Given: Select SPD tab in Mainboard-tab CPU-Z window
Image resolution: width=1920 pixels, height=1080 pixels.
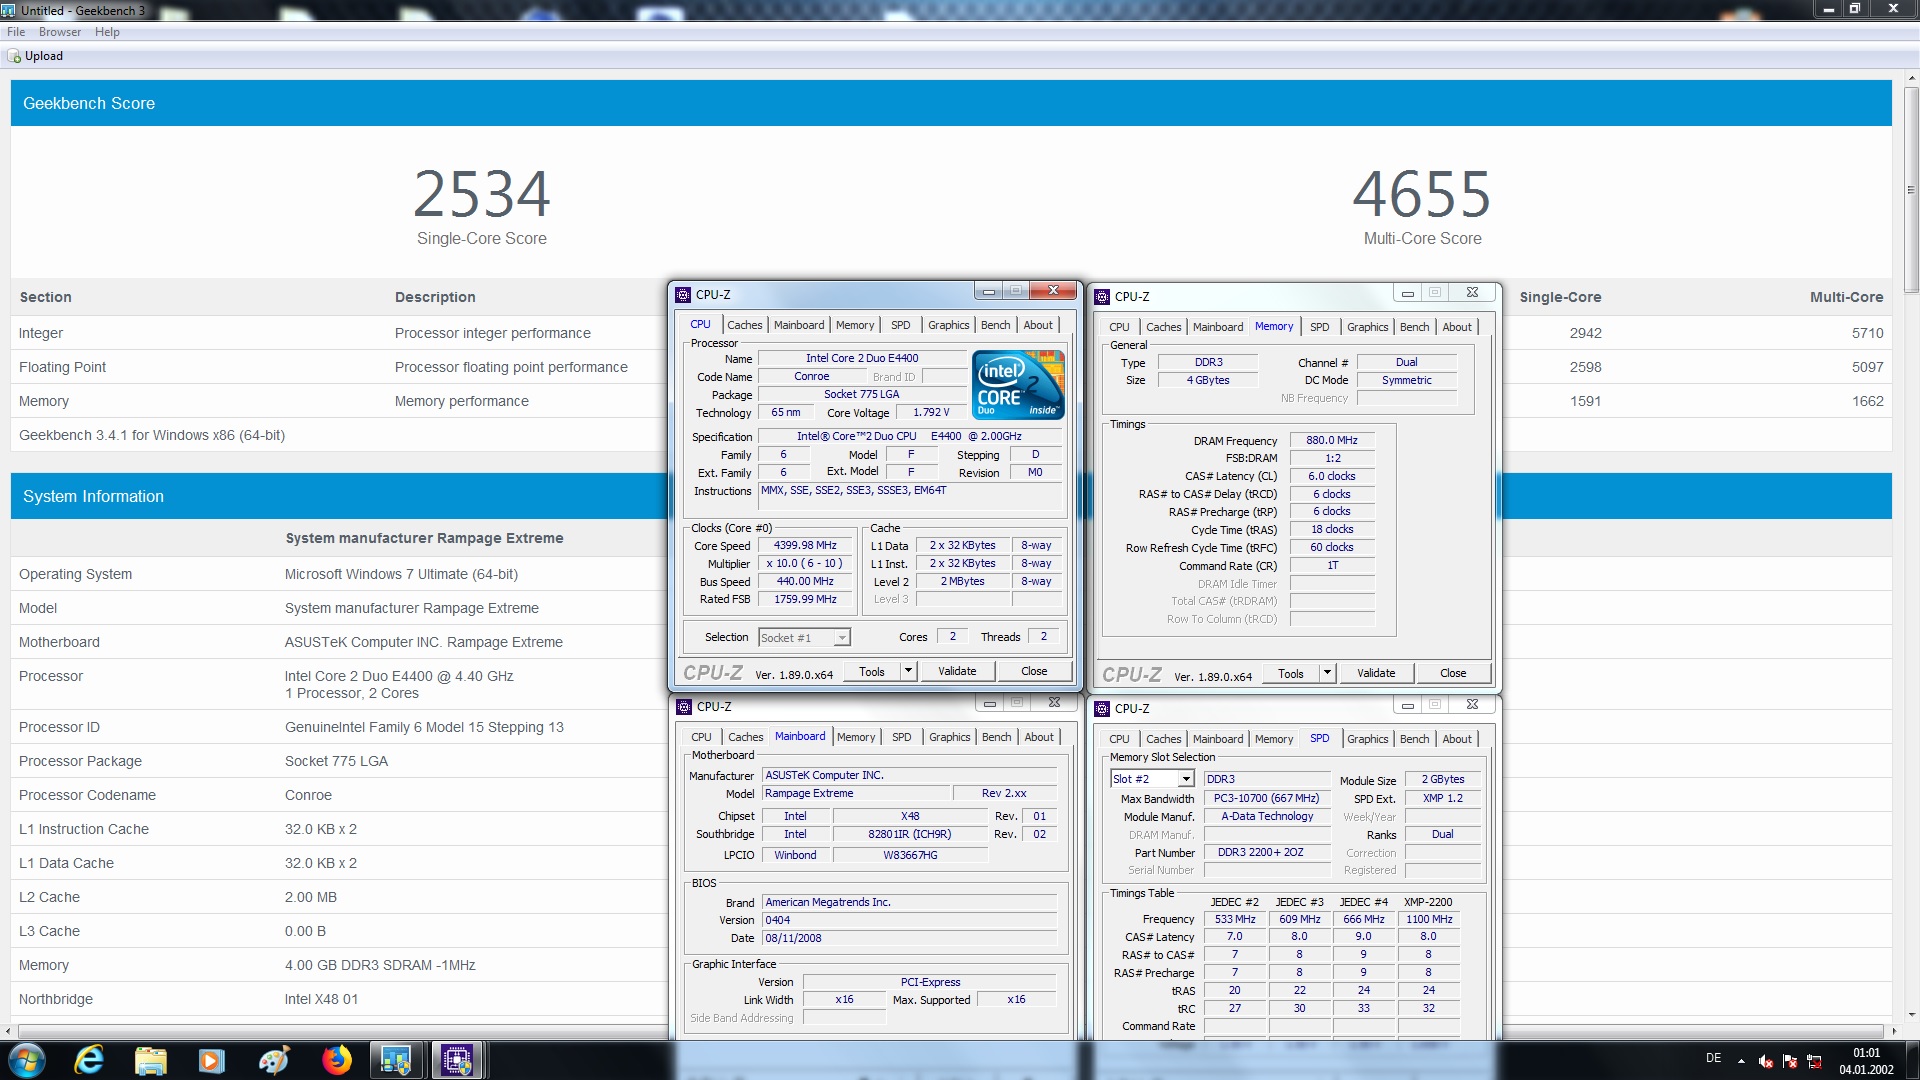Looking at the screenshot, I should click(x=902, y=737).
